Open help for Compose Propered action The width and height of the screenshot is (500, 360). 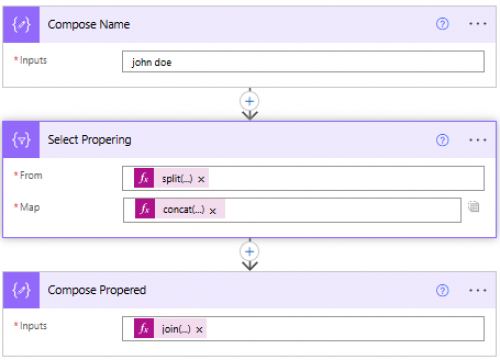click(442, 290)
